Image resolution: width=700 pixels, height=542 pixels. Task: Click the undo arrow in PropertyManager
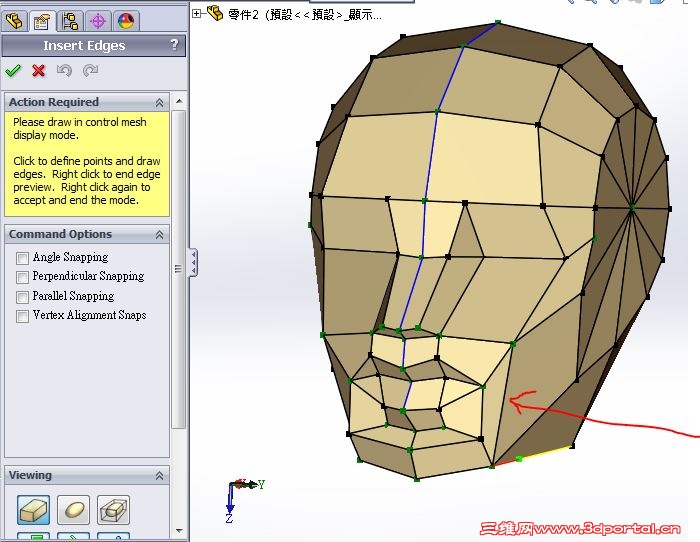64,71
